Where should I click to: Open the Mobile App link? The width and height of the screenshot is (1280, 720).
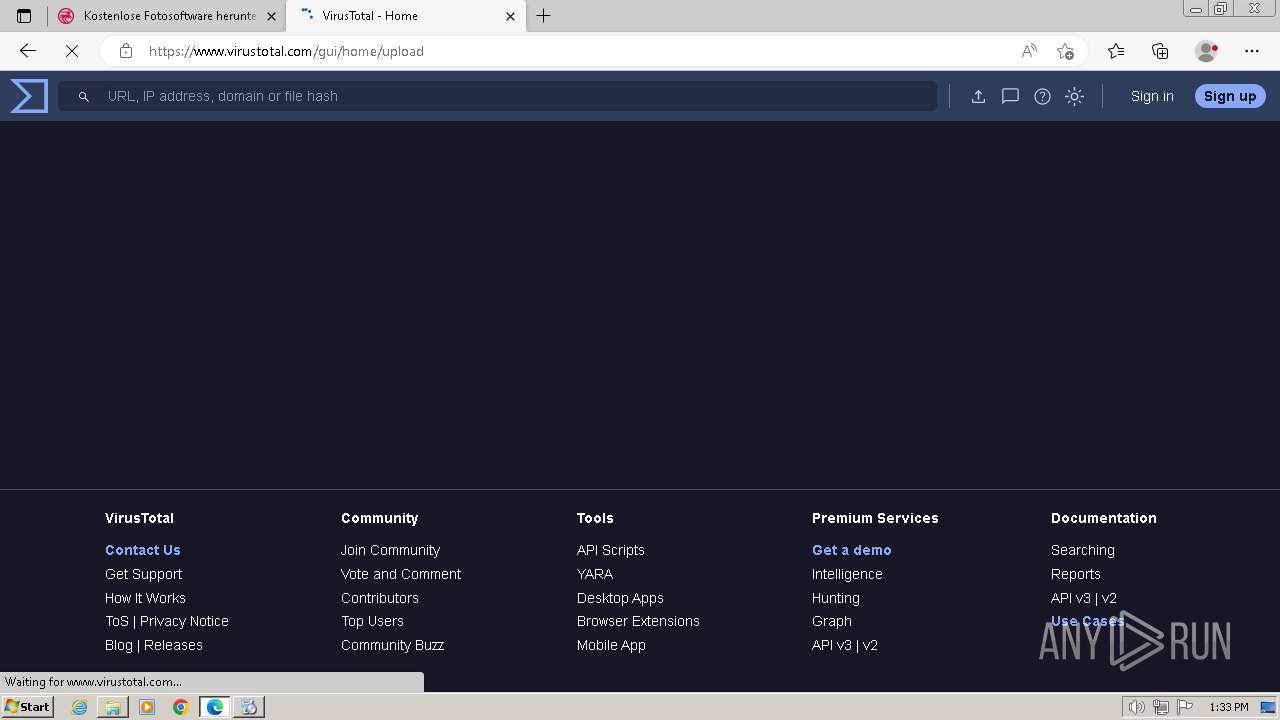point(611,645)
